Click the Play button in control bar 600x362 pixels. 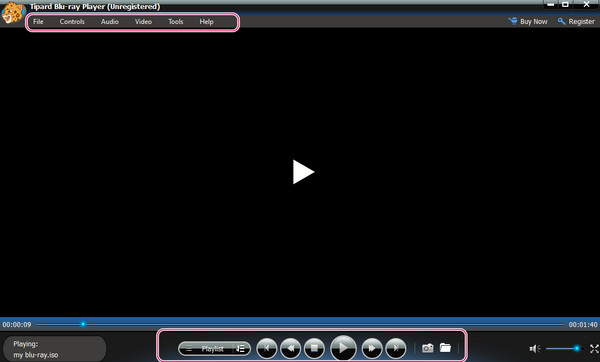pos(343,348)
